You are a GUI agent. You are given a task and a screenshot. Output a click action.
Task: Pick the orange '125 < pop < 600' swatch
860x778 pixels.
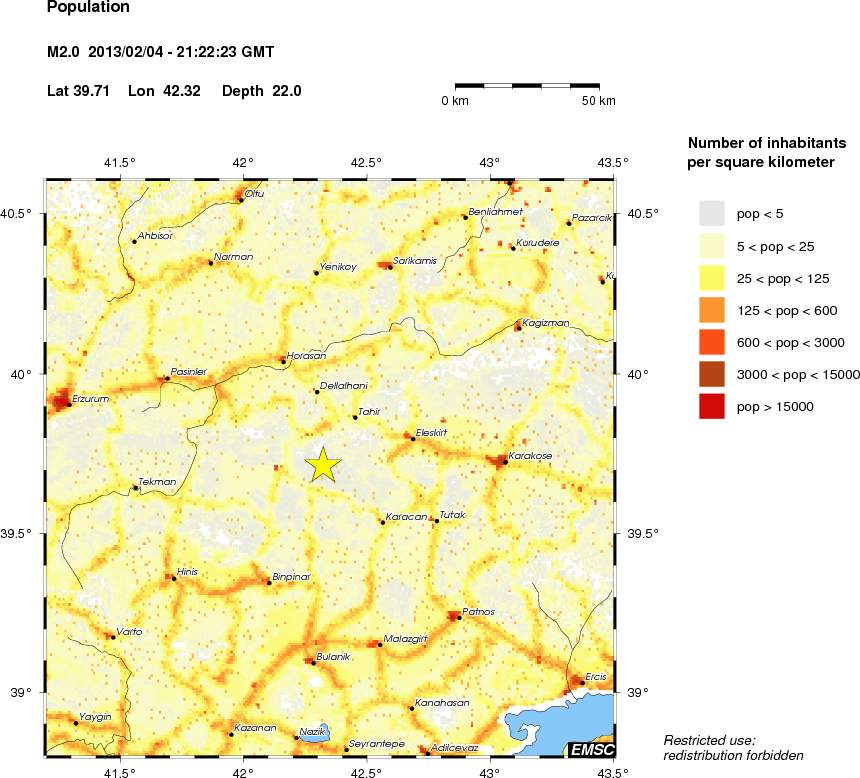711,310
